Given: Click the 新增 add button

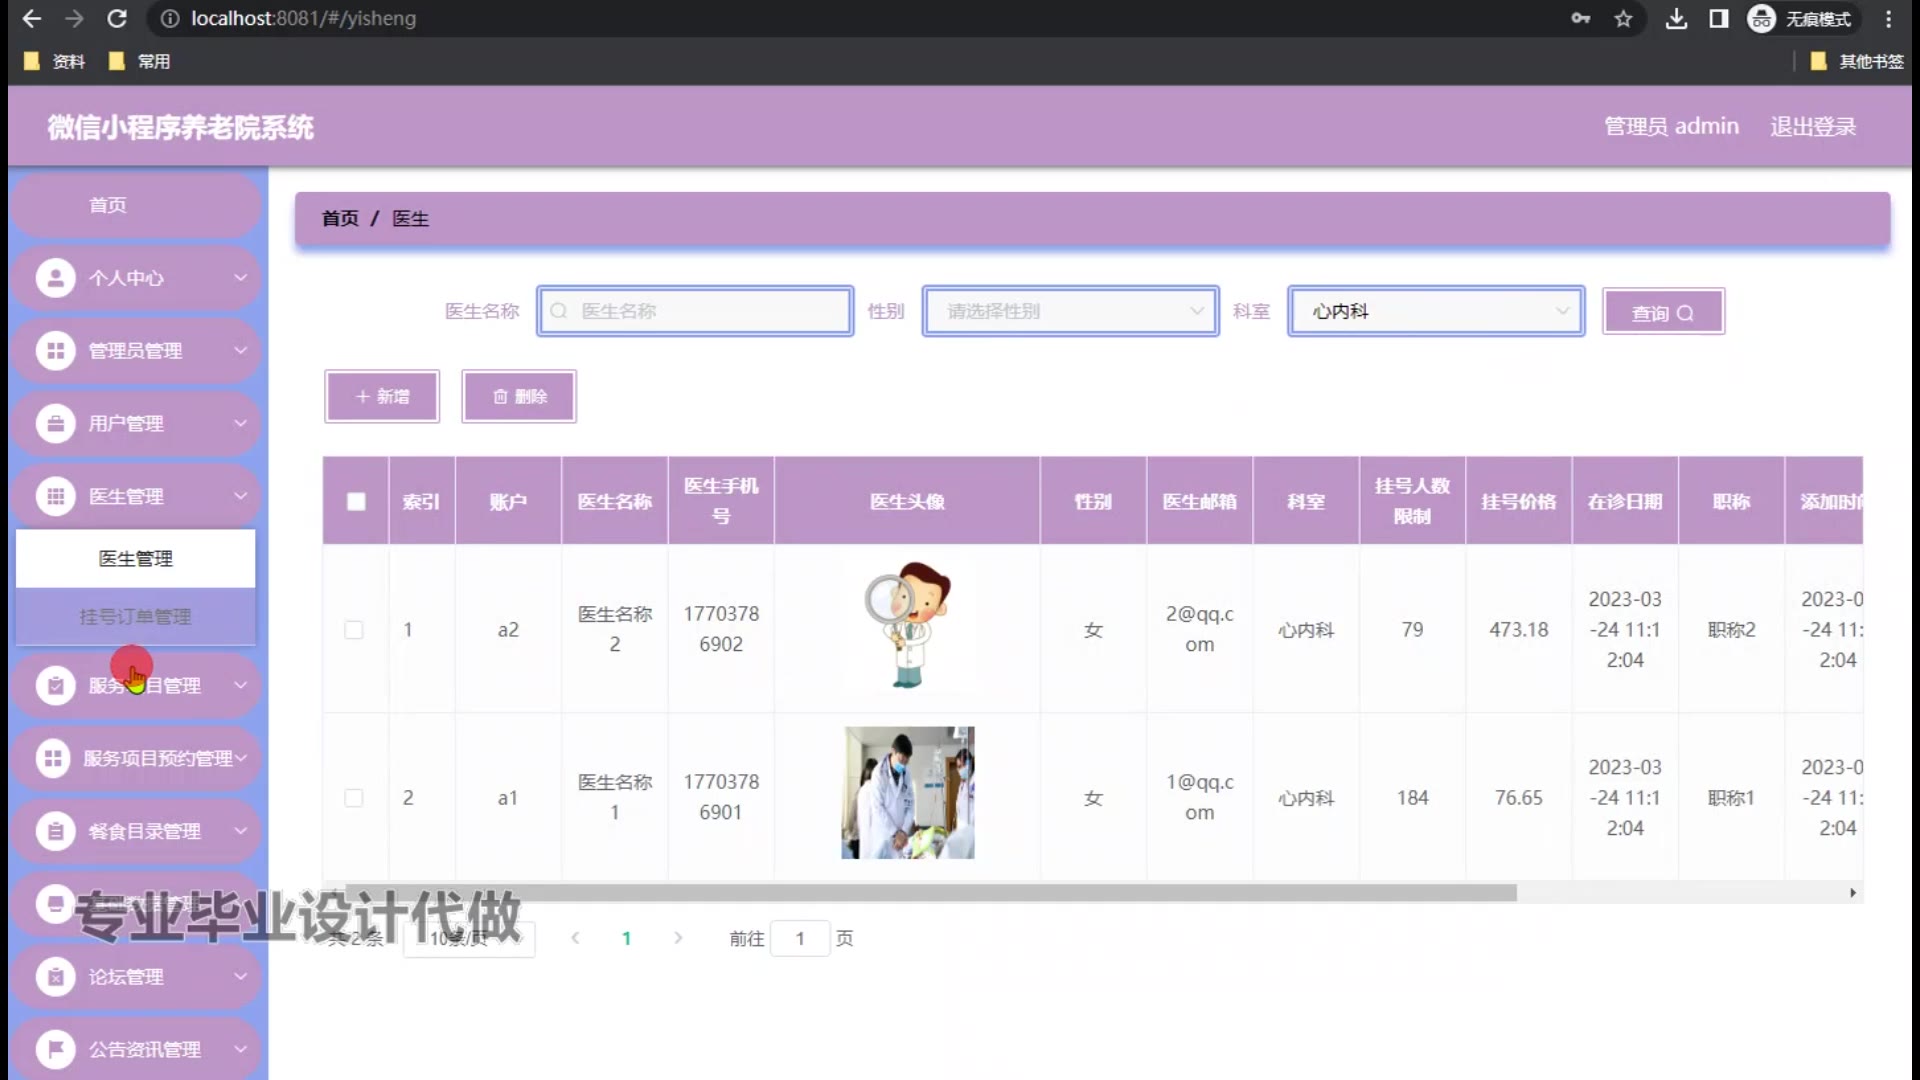Looking at the screenshot, I should [382, 396].
